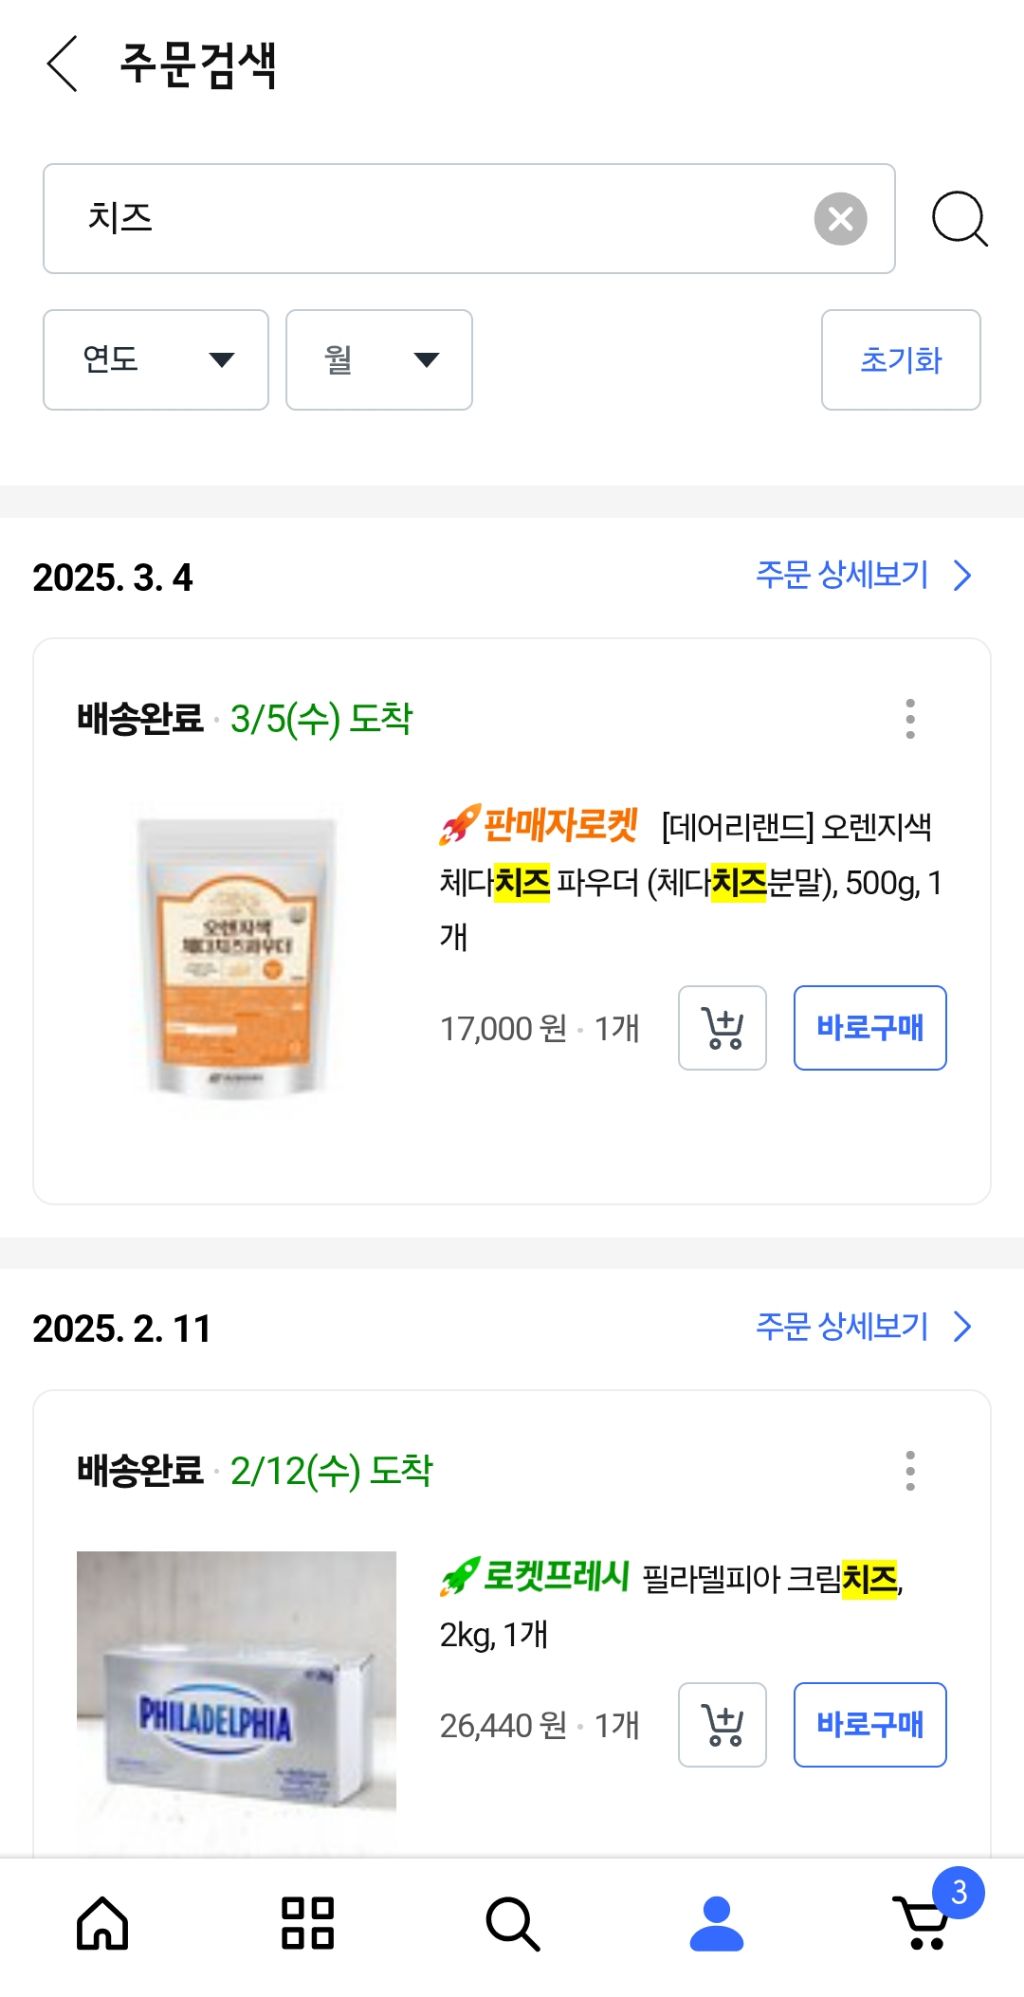1024x1997 pixels.
Task: Open more options for cheddar powder order
Action: click(910, 719)
